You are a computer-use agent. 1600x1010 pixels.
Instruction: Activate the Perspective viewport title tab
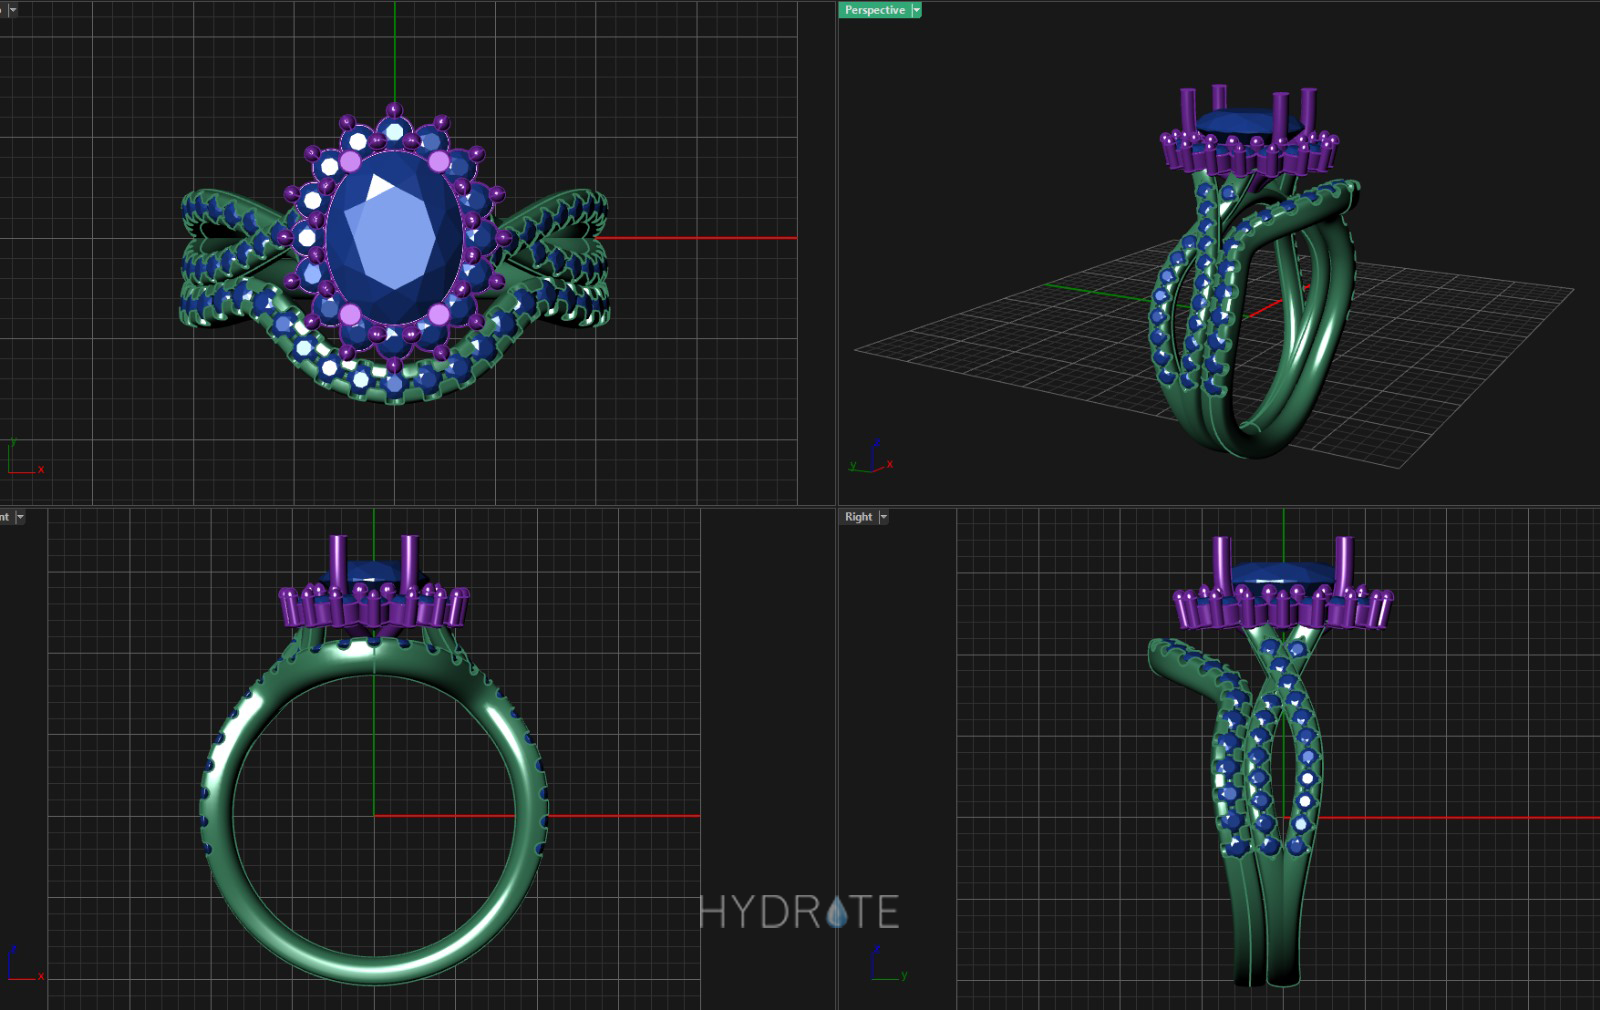pyautogui.click(x=874, y=10)
